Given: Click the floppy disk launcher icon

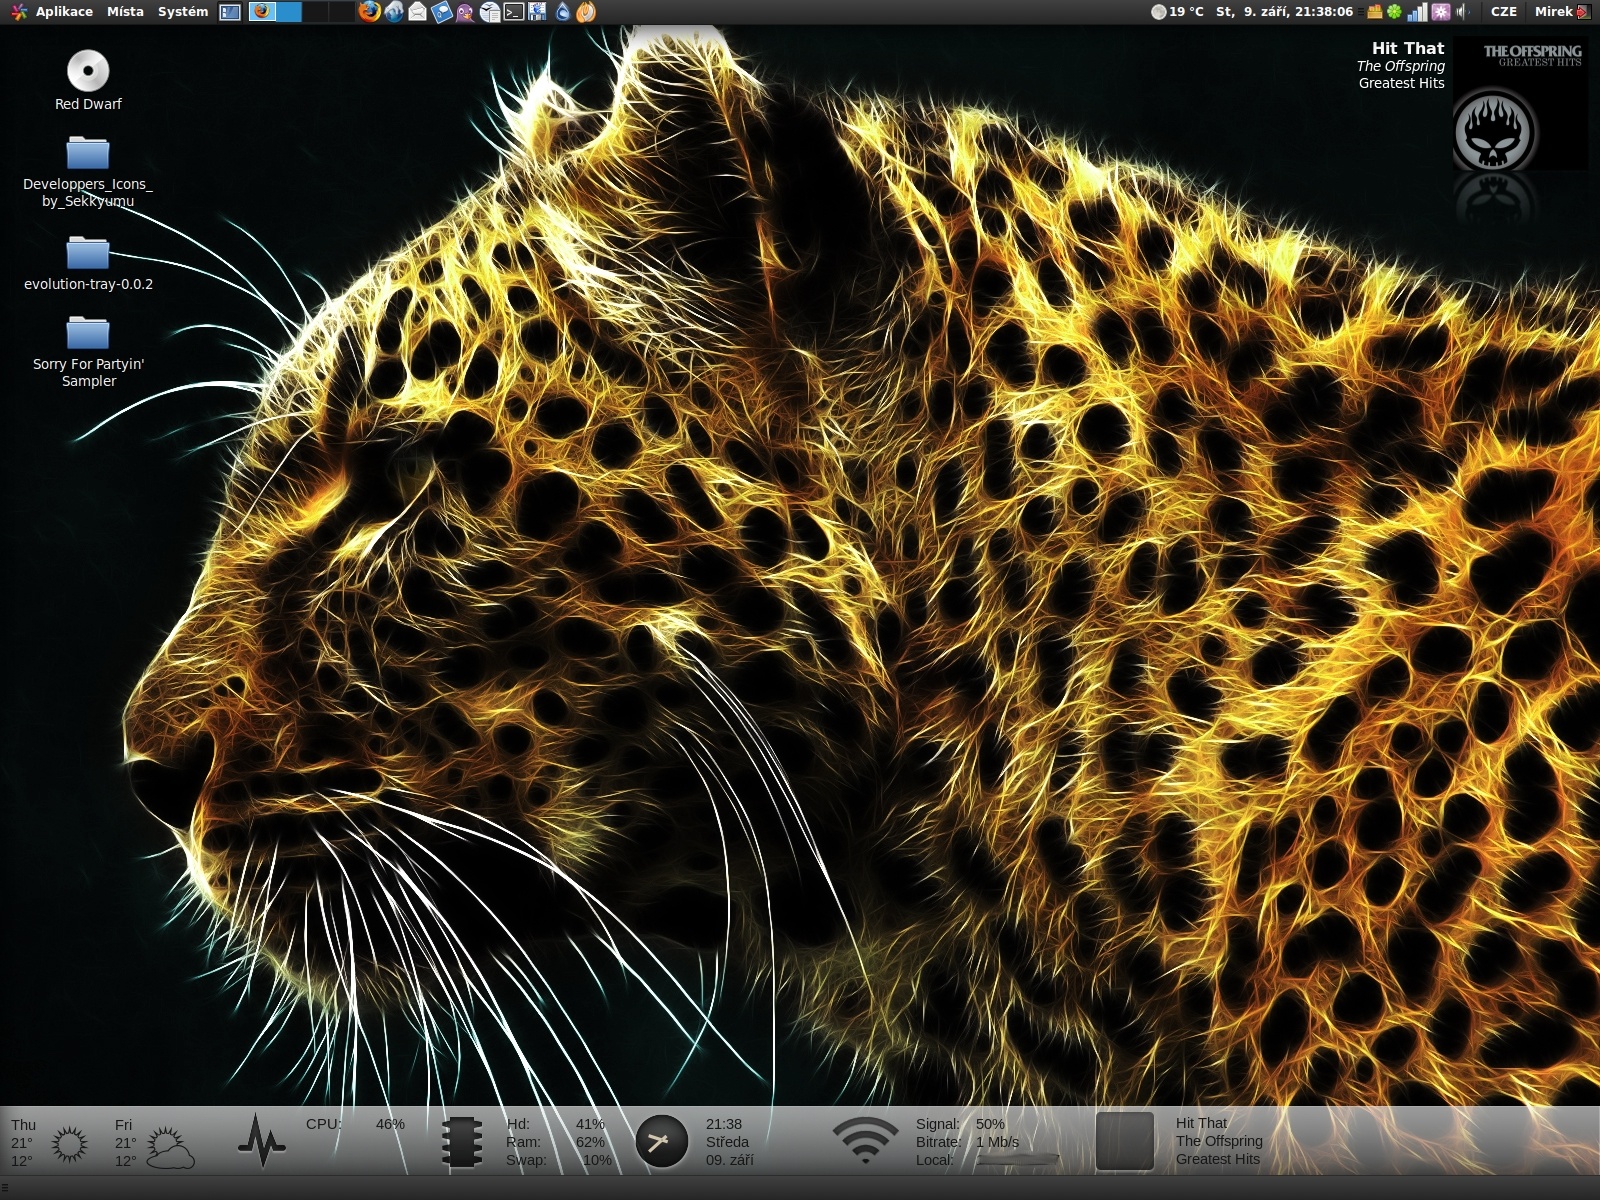Looking at the screenshot, I should [x=538, y=12].
